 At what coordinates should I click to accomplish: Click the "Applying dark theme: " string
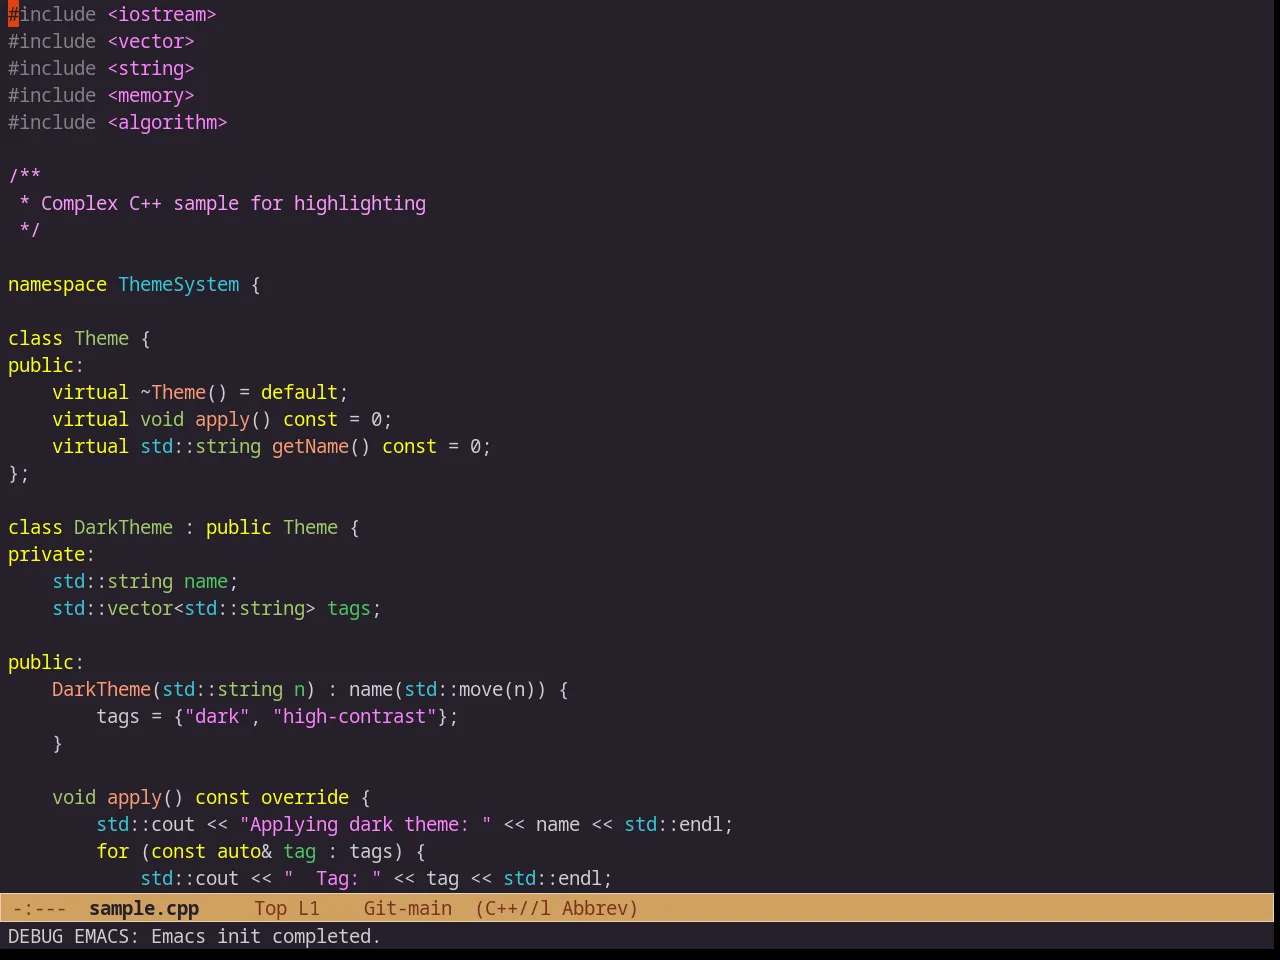[x=365, y=824]
